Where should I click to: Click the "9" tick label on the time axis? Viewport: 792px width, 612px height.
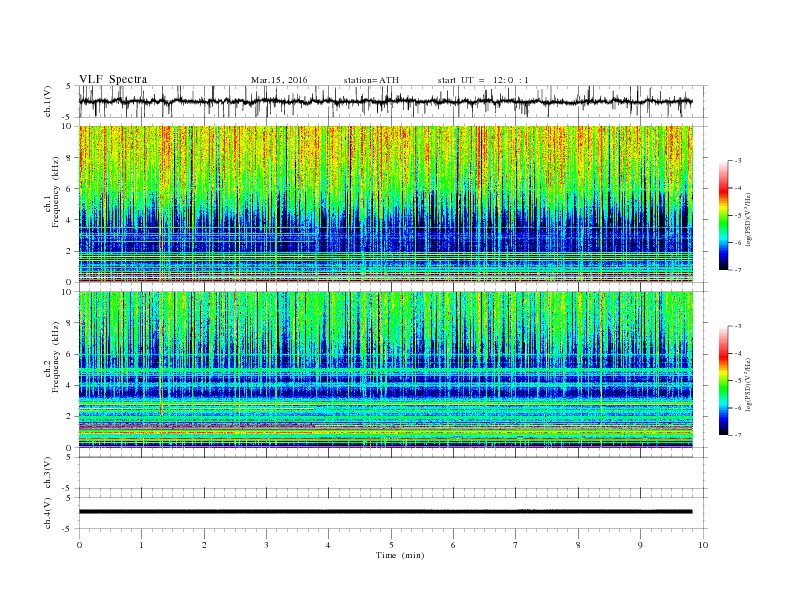coord(640,545)
